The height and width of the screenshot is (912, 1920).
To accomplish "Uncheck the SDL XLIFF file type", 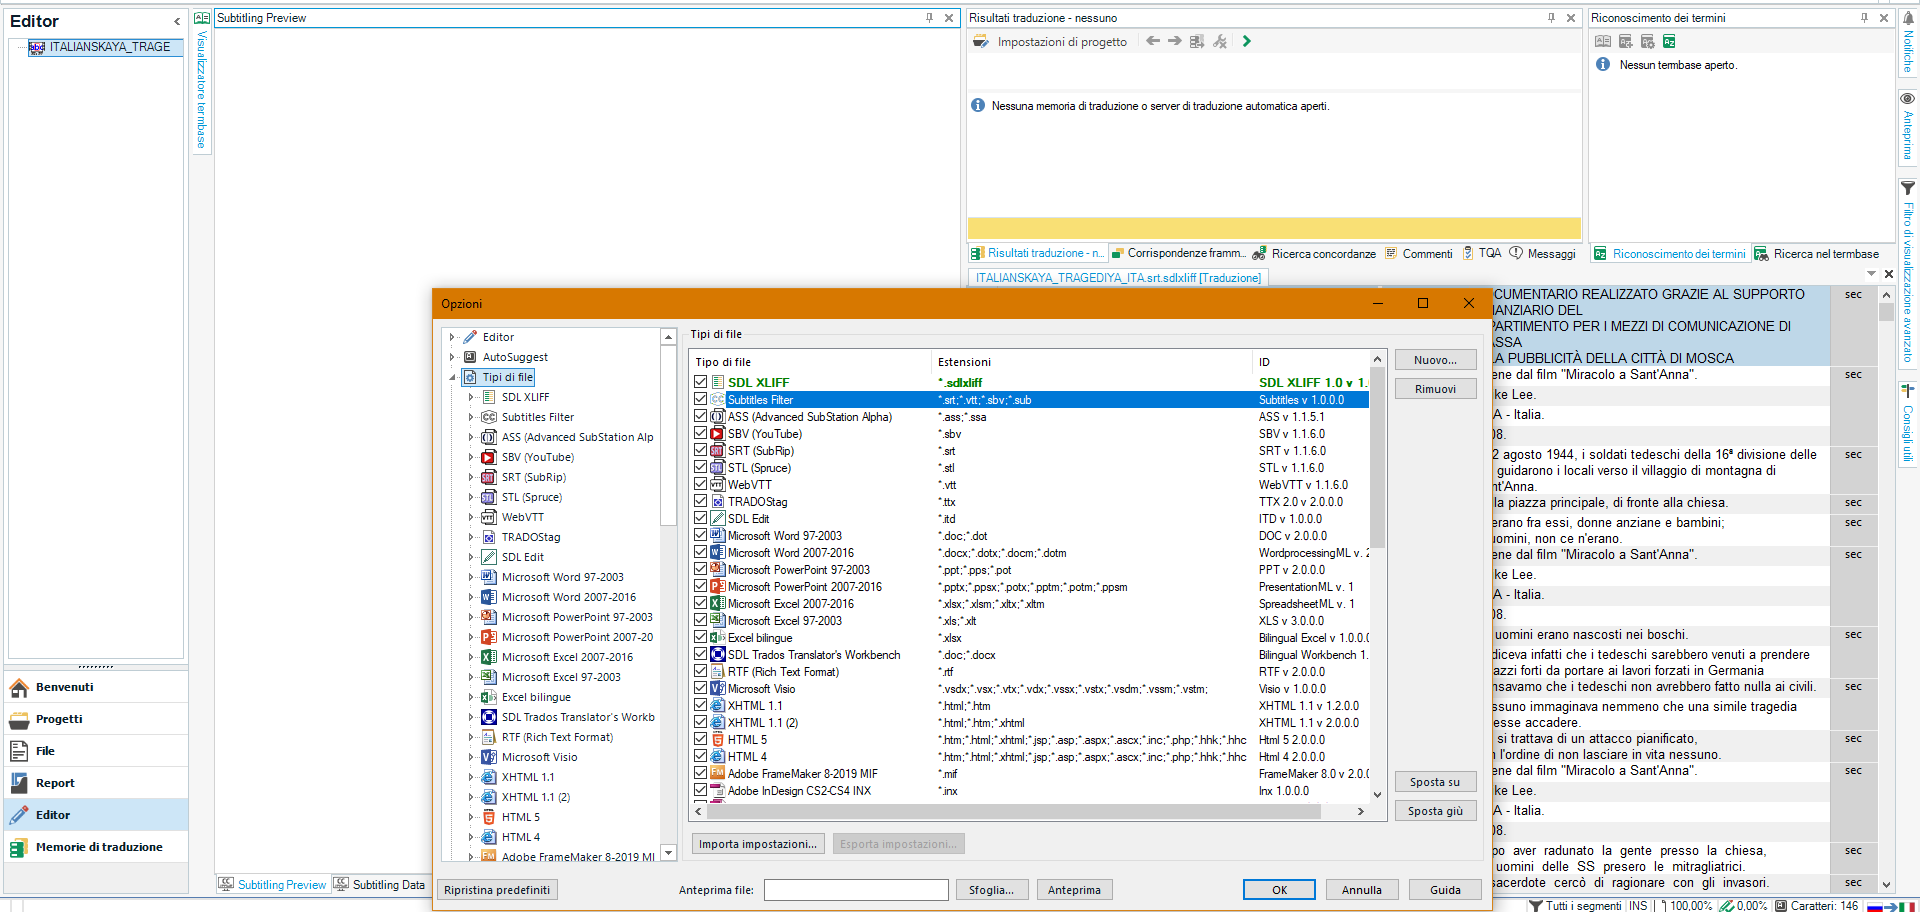I will click(x=701, y=382).
